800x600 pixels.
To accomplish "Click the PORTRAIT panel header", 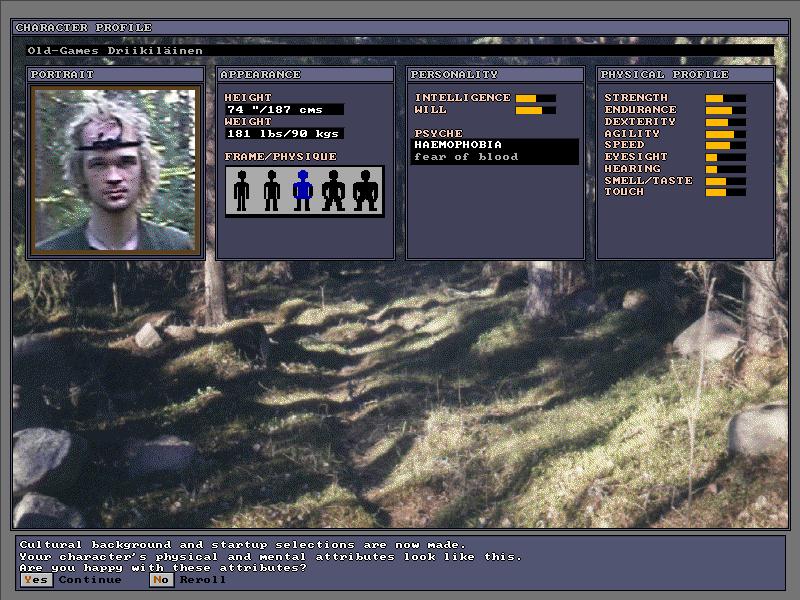I will [x=116, y=74].
